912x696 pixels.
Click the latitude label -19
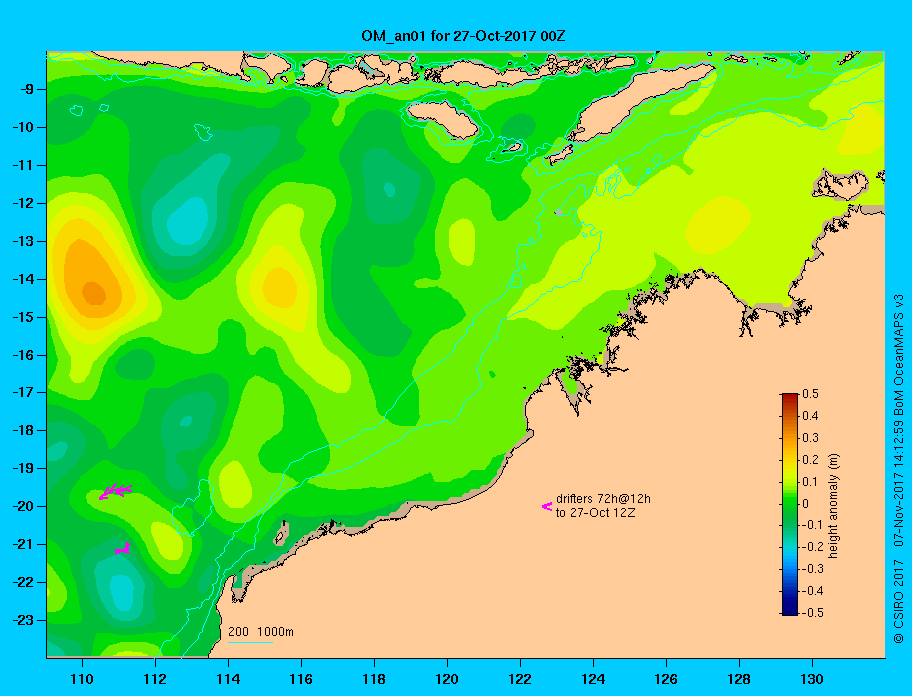click(23, 468)
